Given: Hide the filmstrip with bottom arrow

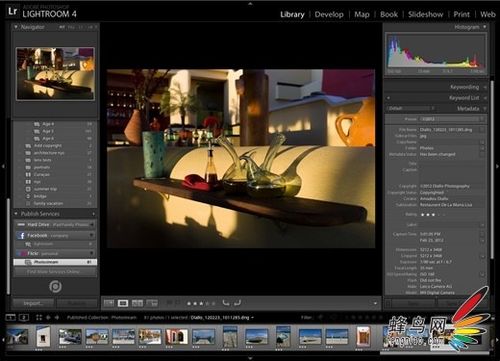Looking at the screenshot, I should click(x=250, y=358).
